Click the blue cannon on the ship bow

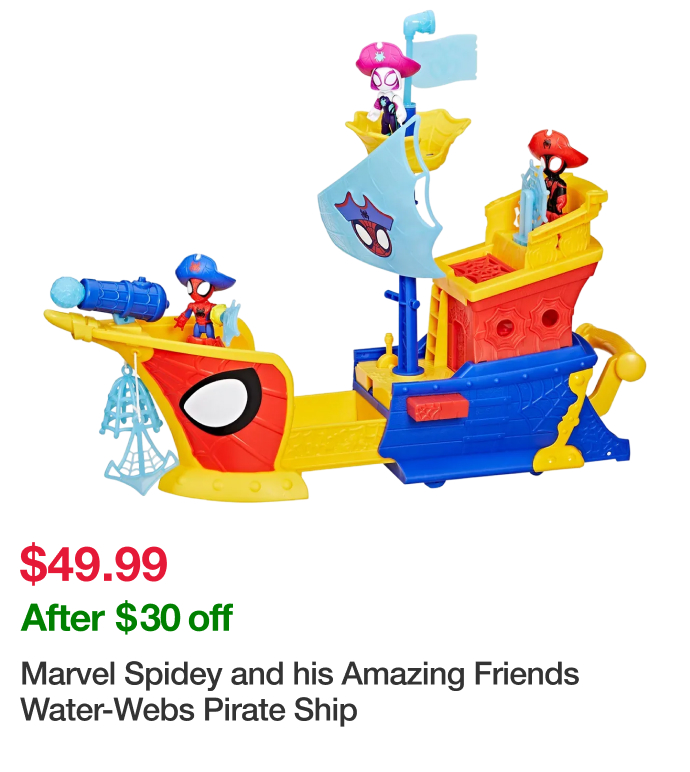pos(123,298)
